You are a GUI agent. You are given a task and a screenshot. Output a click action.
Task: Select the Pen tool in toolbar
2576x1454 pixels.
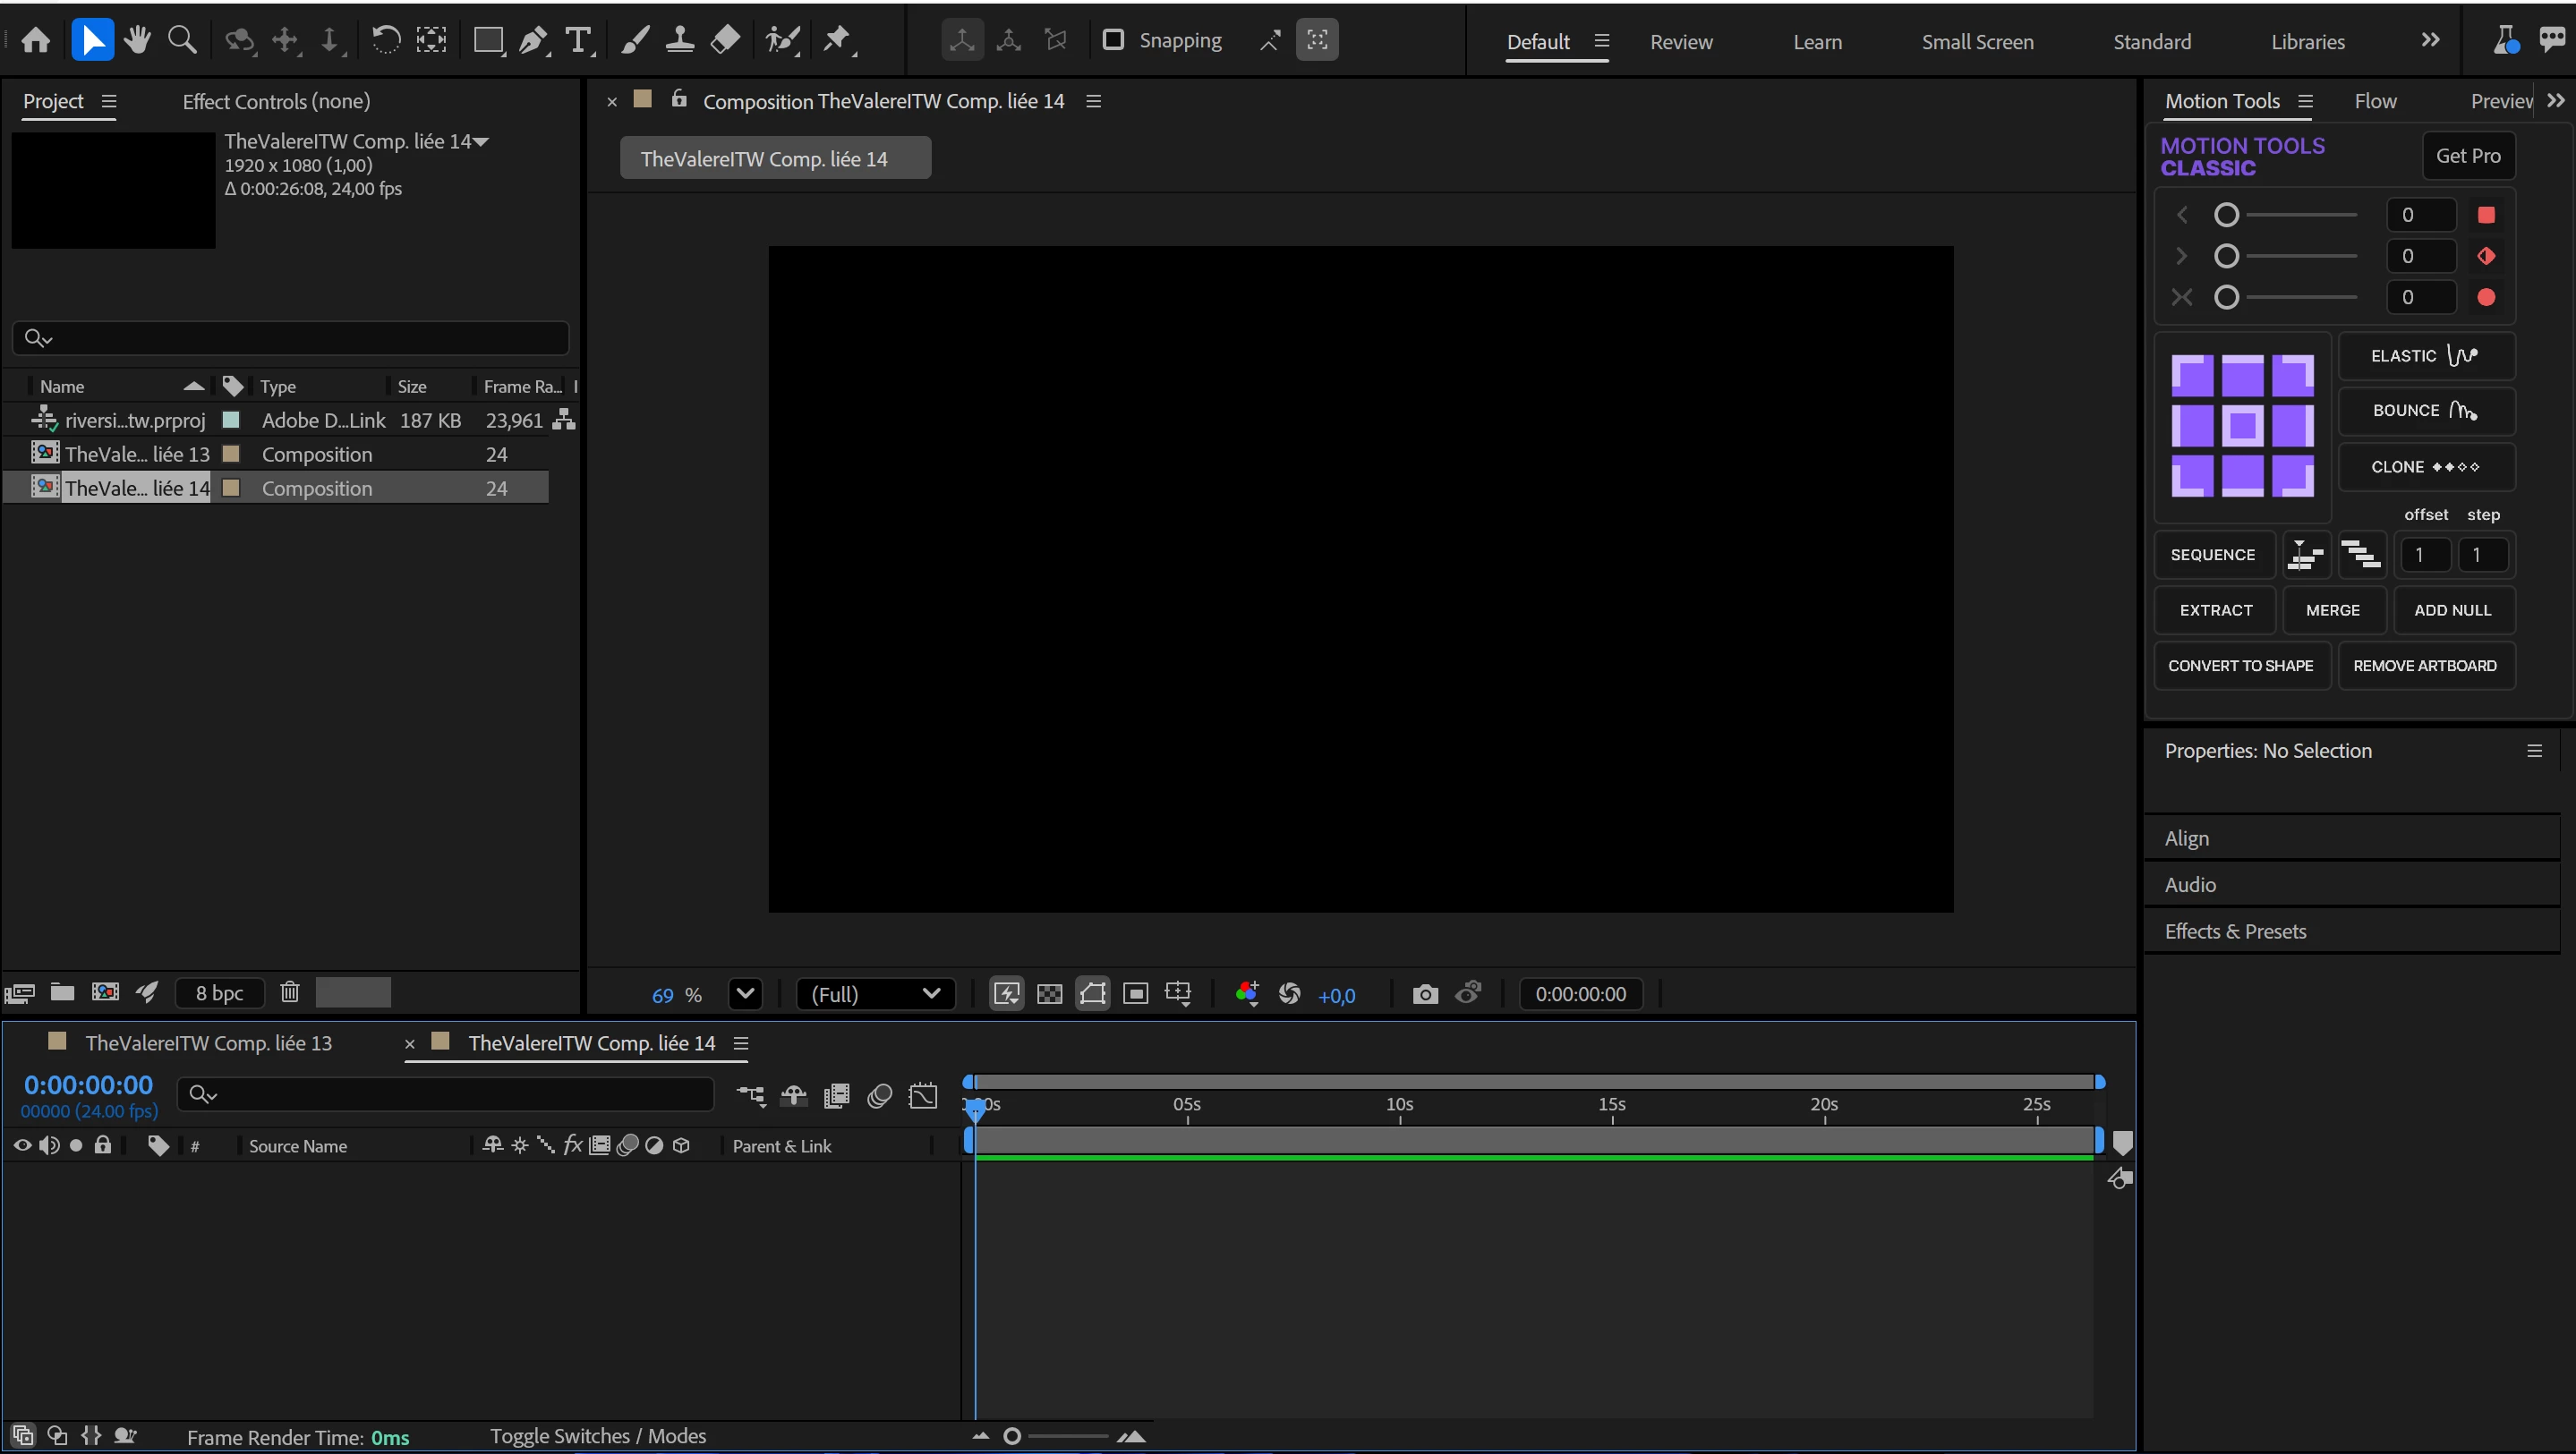coord(533,40)
